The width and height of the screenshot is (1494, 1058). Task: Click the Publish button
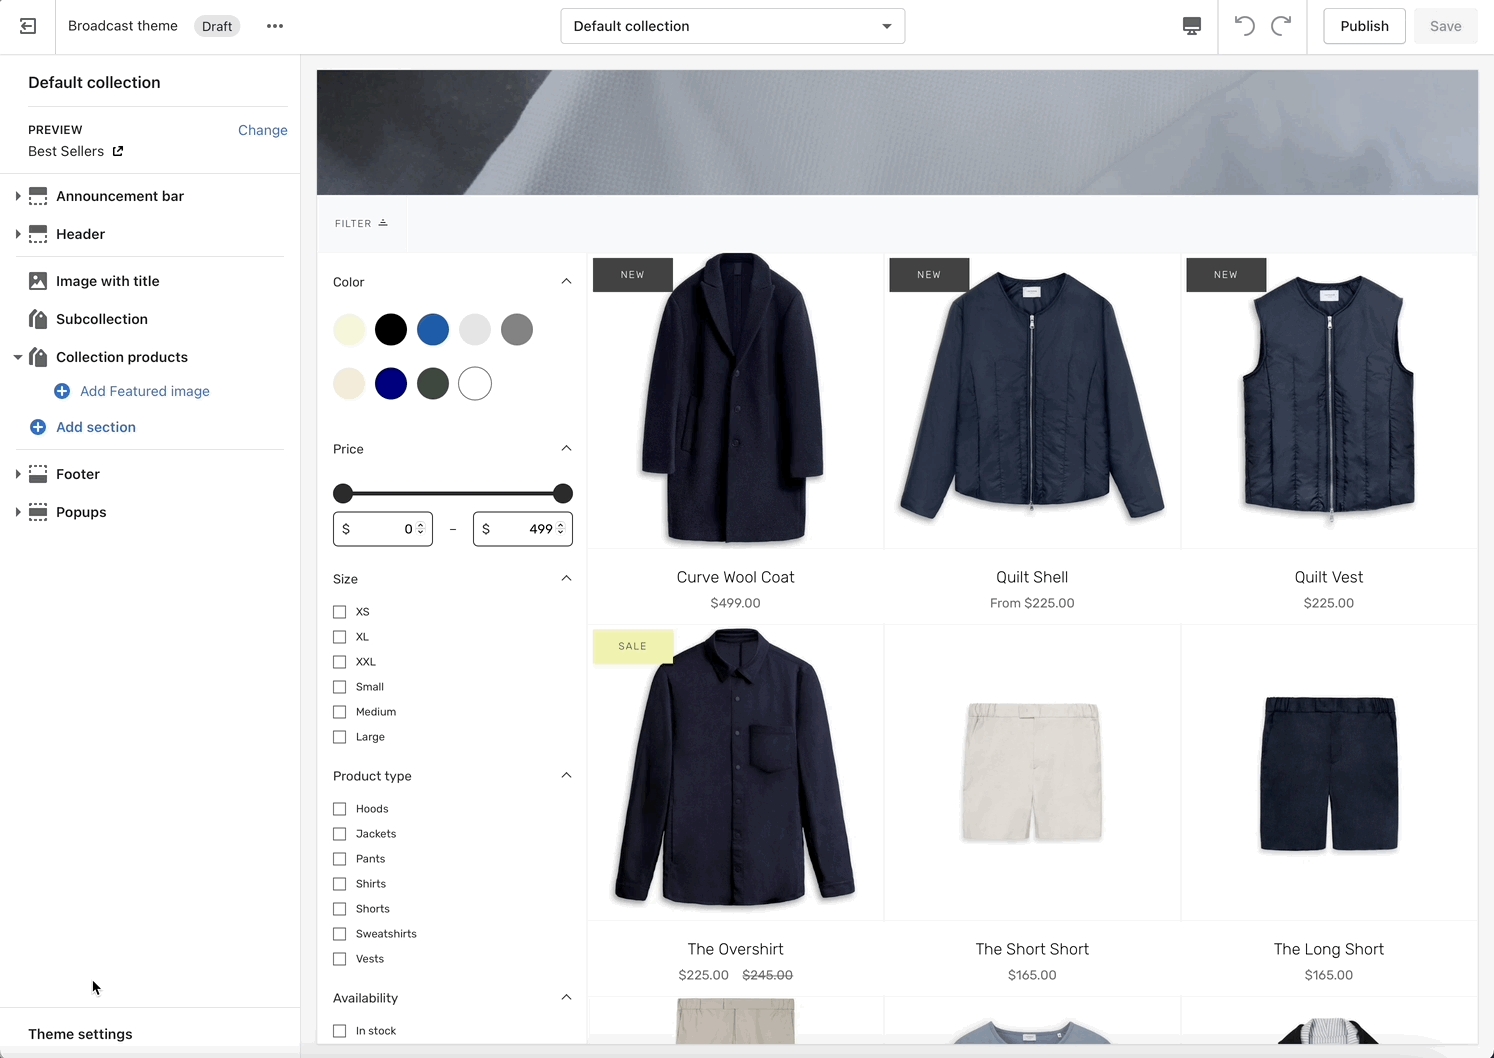[1364, 26]
